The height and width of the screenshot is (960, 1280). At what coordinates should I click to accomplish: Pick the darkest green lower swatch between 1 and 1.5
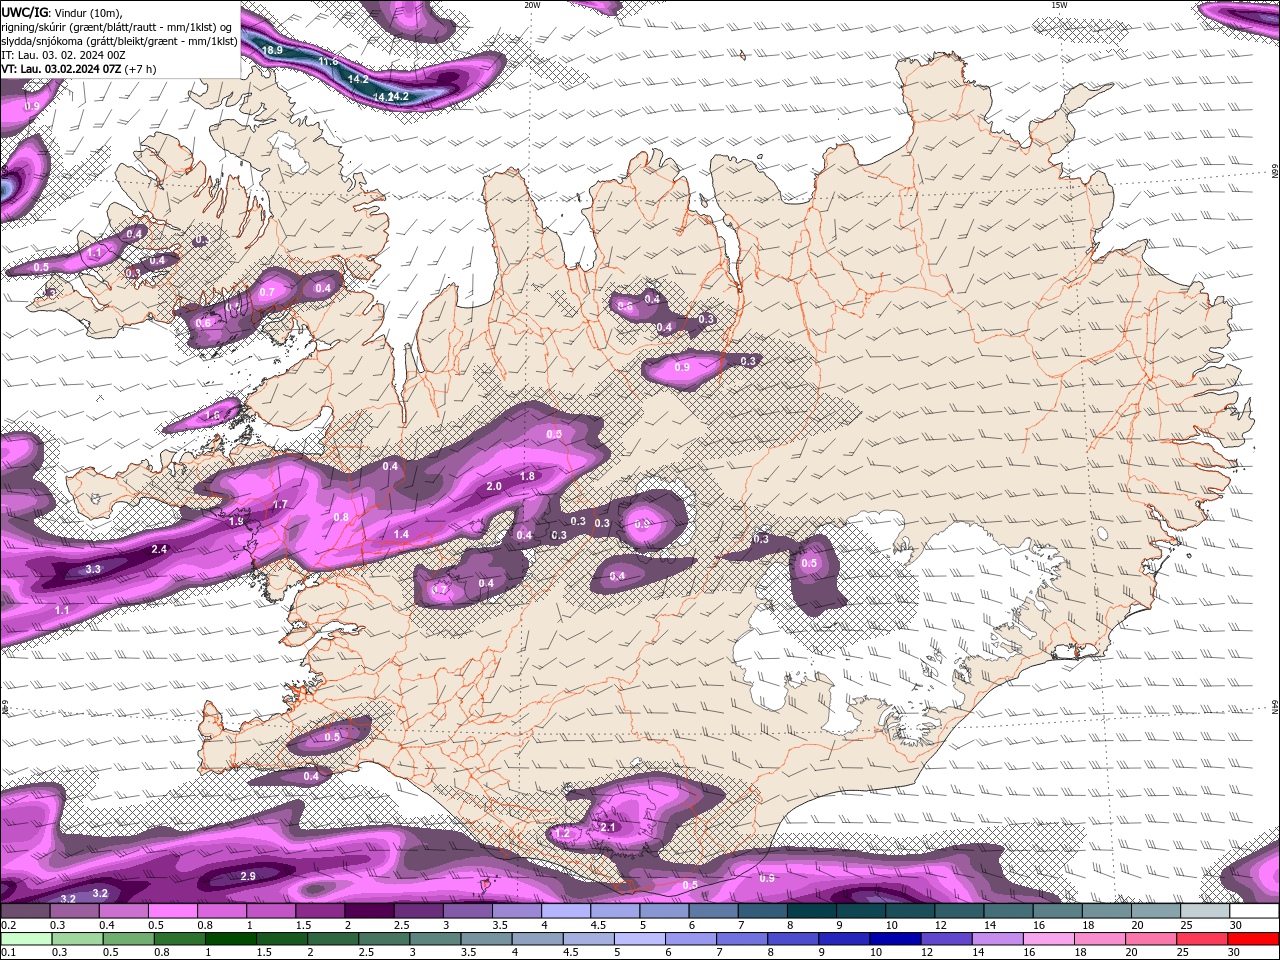pos(233,939)
